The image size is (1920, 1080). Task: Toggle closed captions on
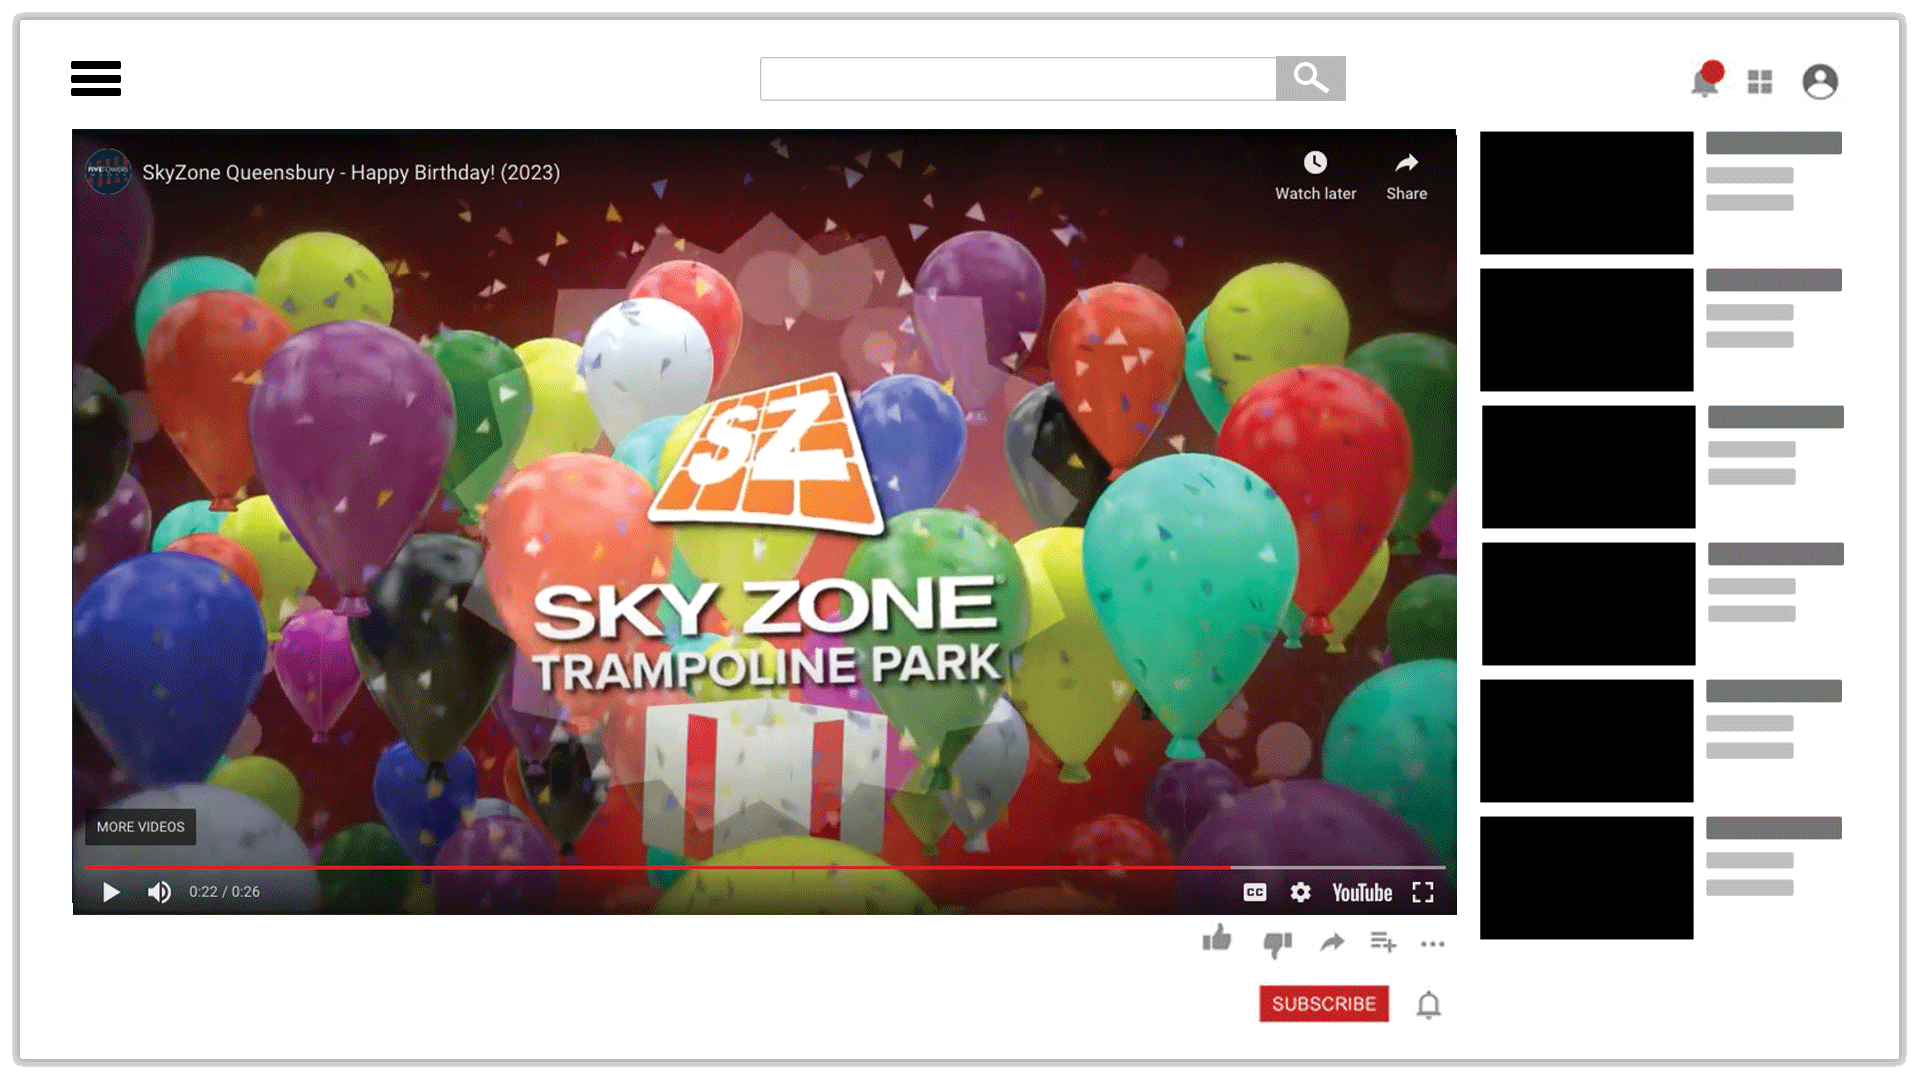(1255, 892)
